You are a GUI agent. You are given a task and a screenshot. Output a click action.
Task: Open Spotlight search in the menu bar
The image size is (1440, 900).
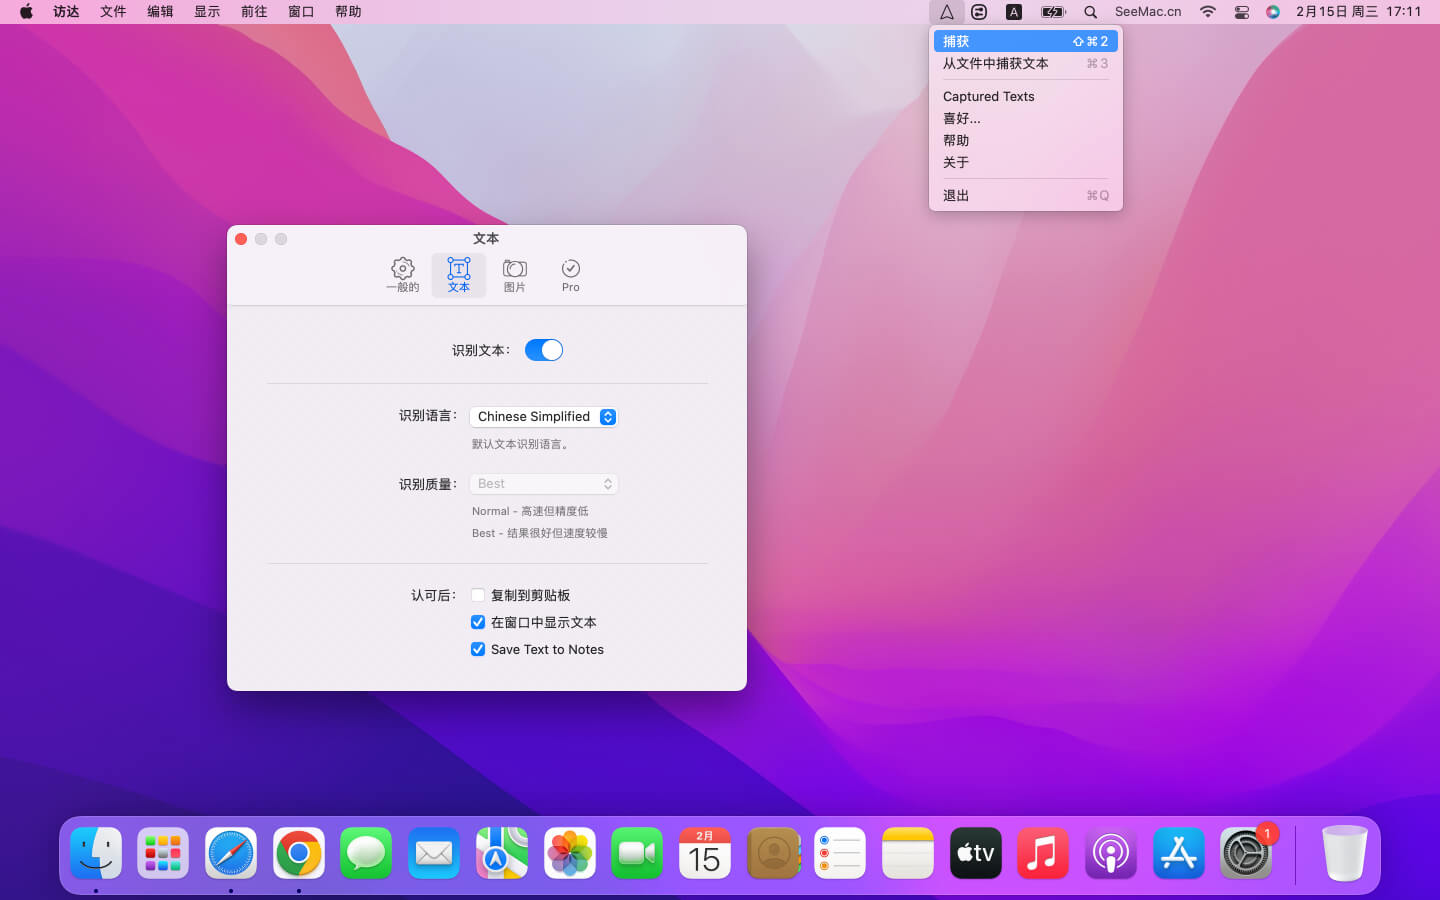(1090, 12)
